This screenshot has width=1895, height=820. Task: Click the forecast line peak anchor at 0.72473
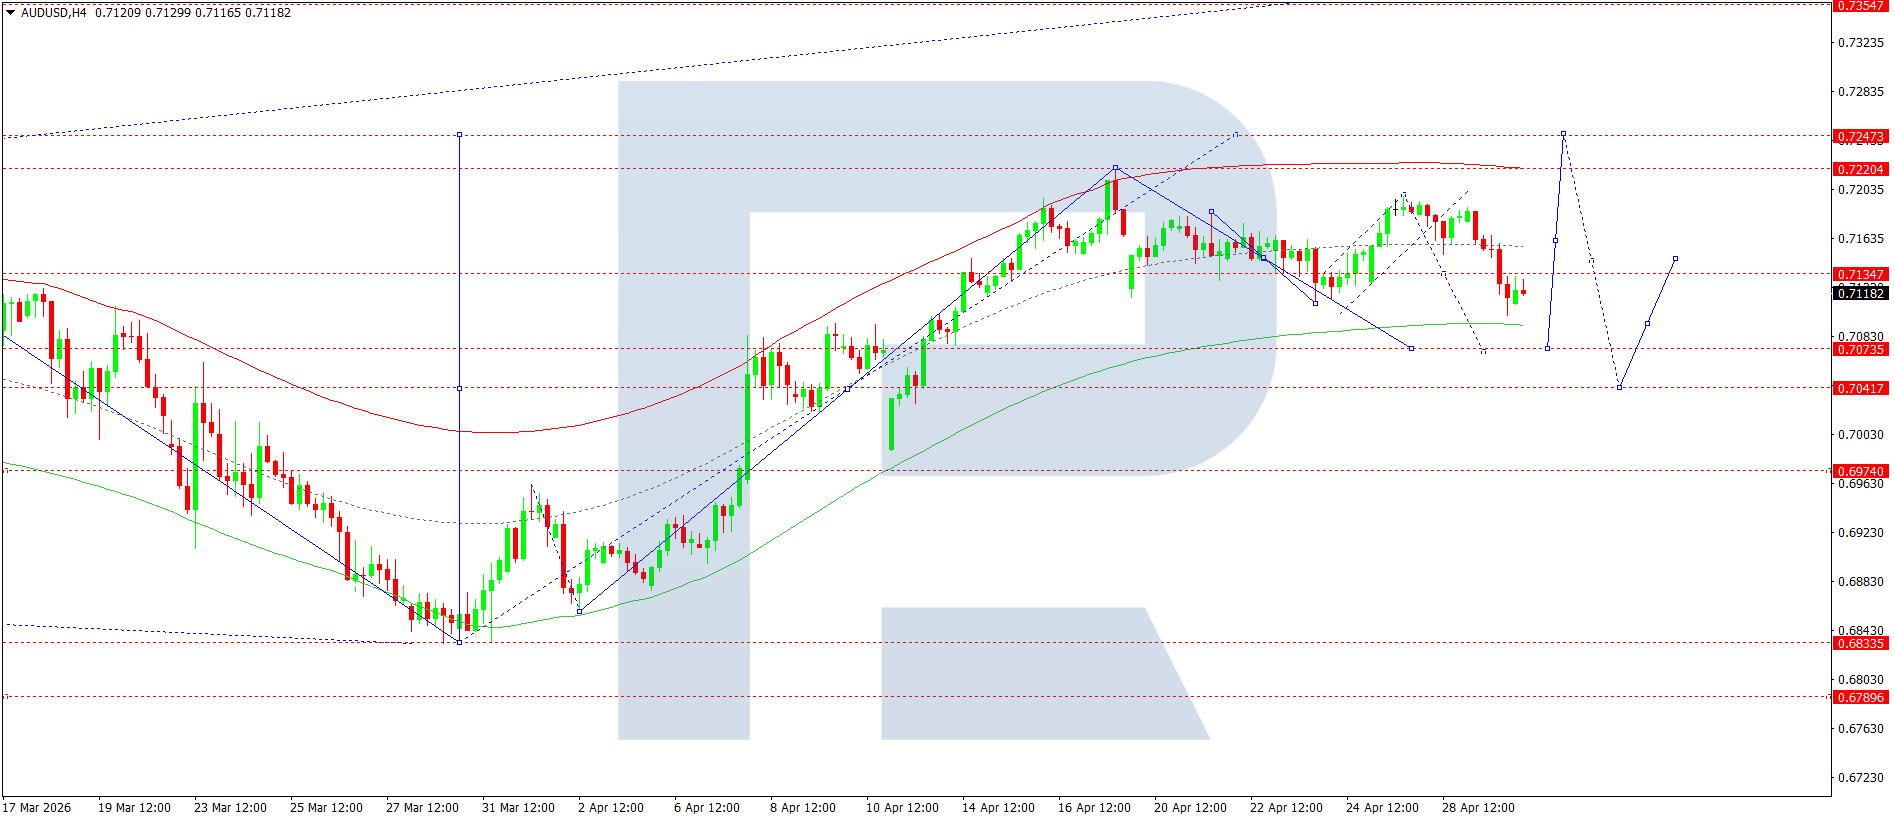tap(1563, 134)
